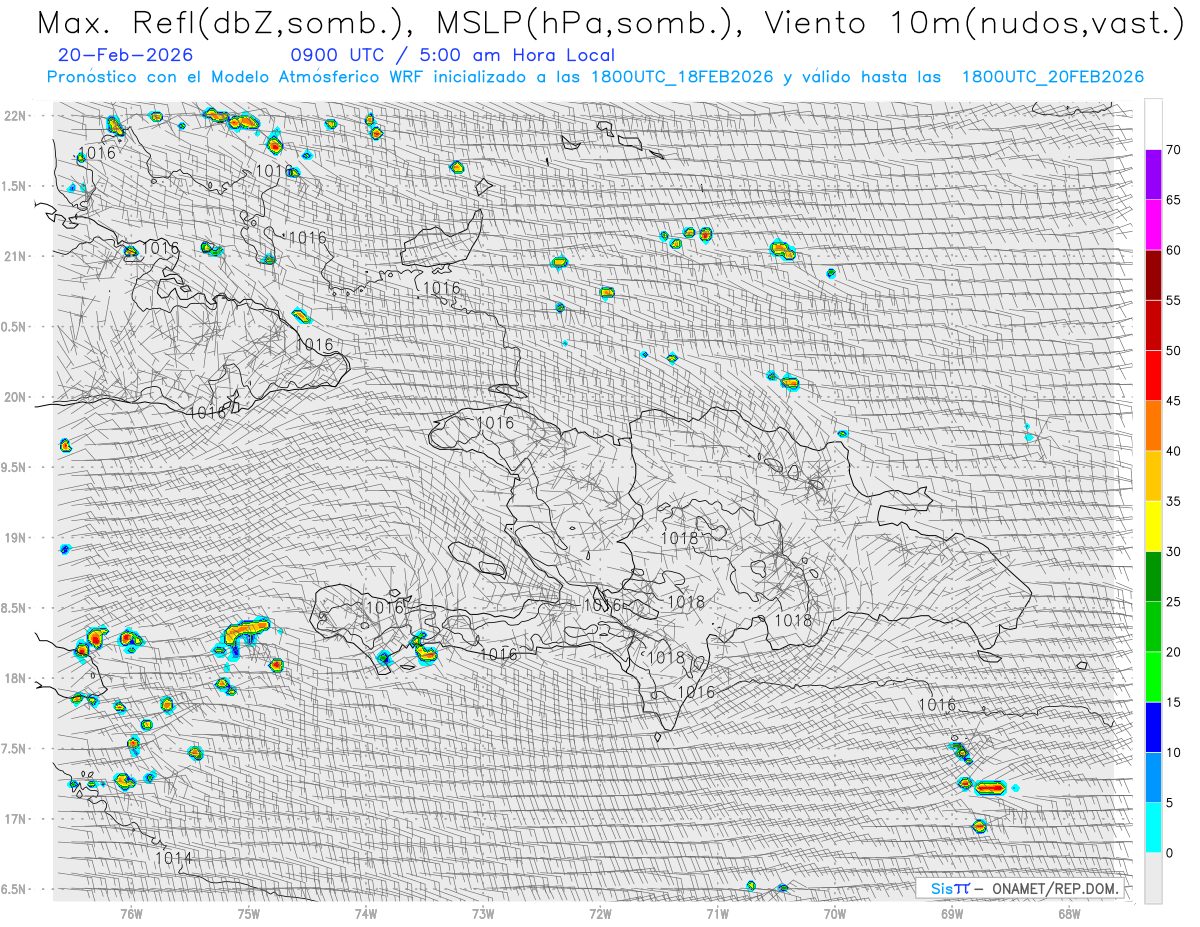Image resolution: width=1200 pixels, height=927 pixels.
Task: Pick the yellow 30–35 dBZ colorbar segment
Action: point(1153,526)
